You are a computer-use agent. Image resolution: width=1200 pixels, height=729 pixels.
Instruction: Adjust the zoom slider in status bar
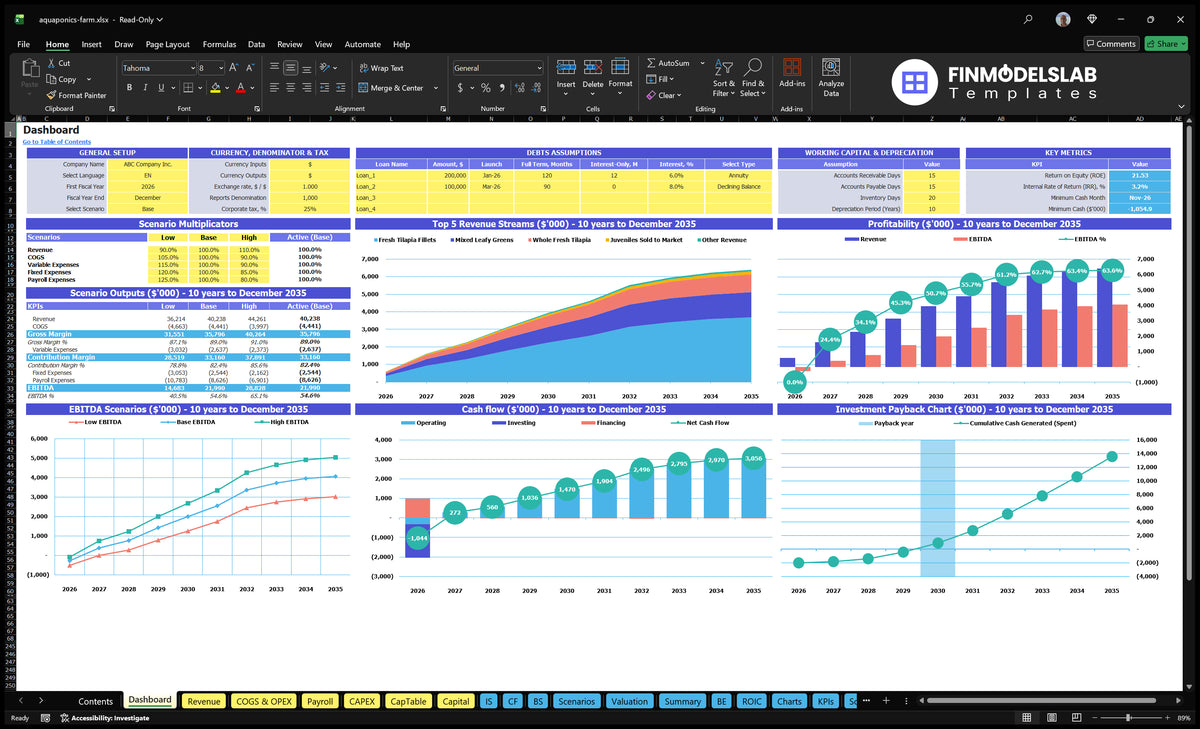(x=1128, y=718)
